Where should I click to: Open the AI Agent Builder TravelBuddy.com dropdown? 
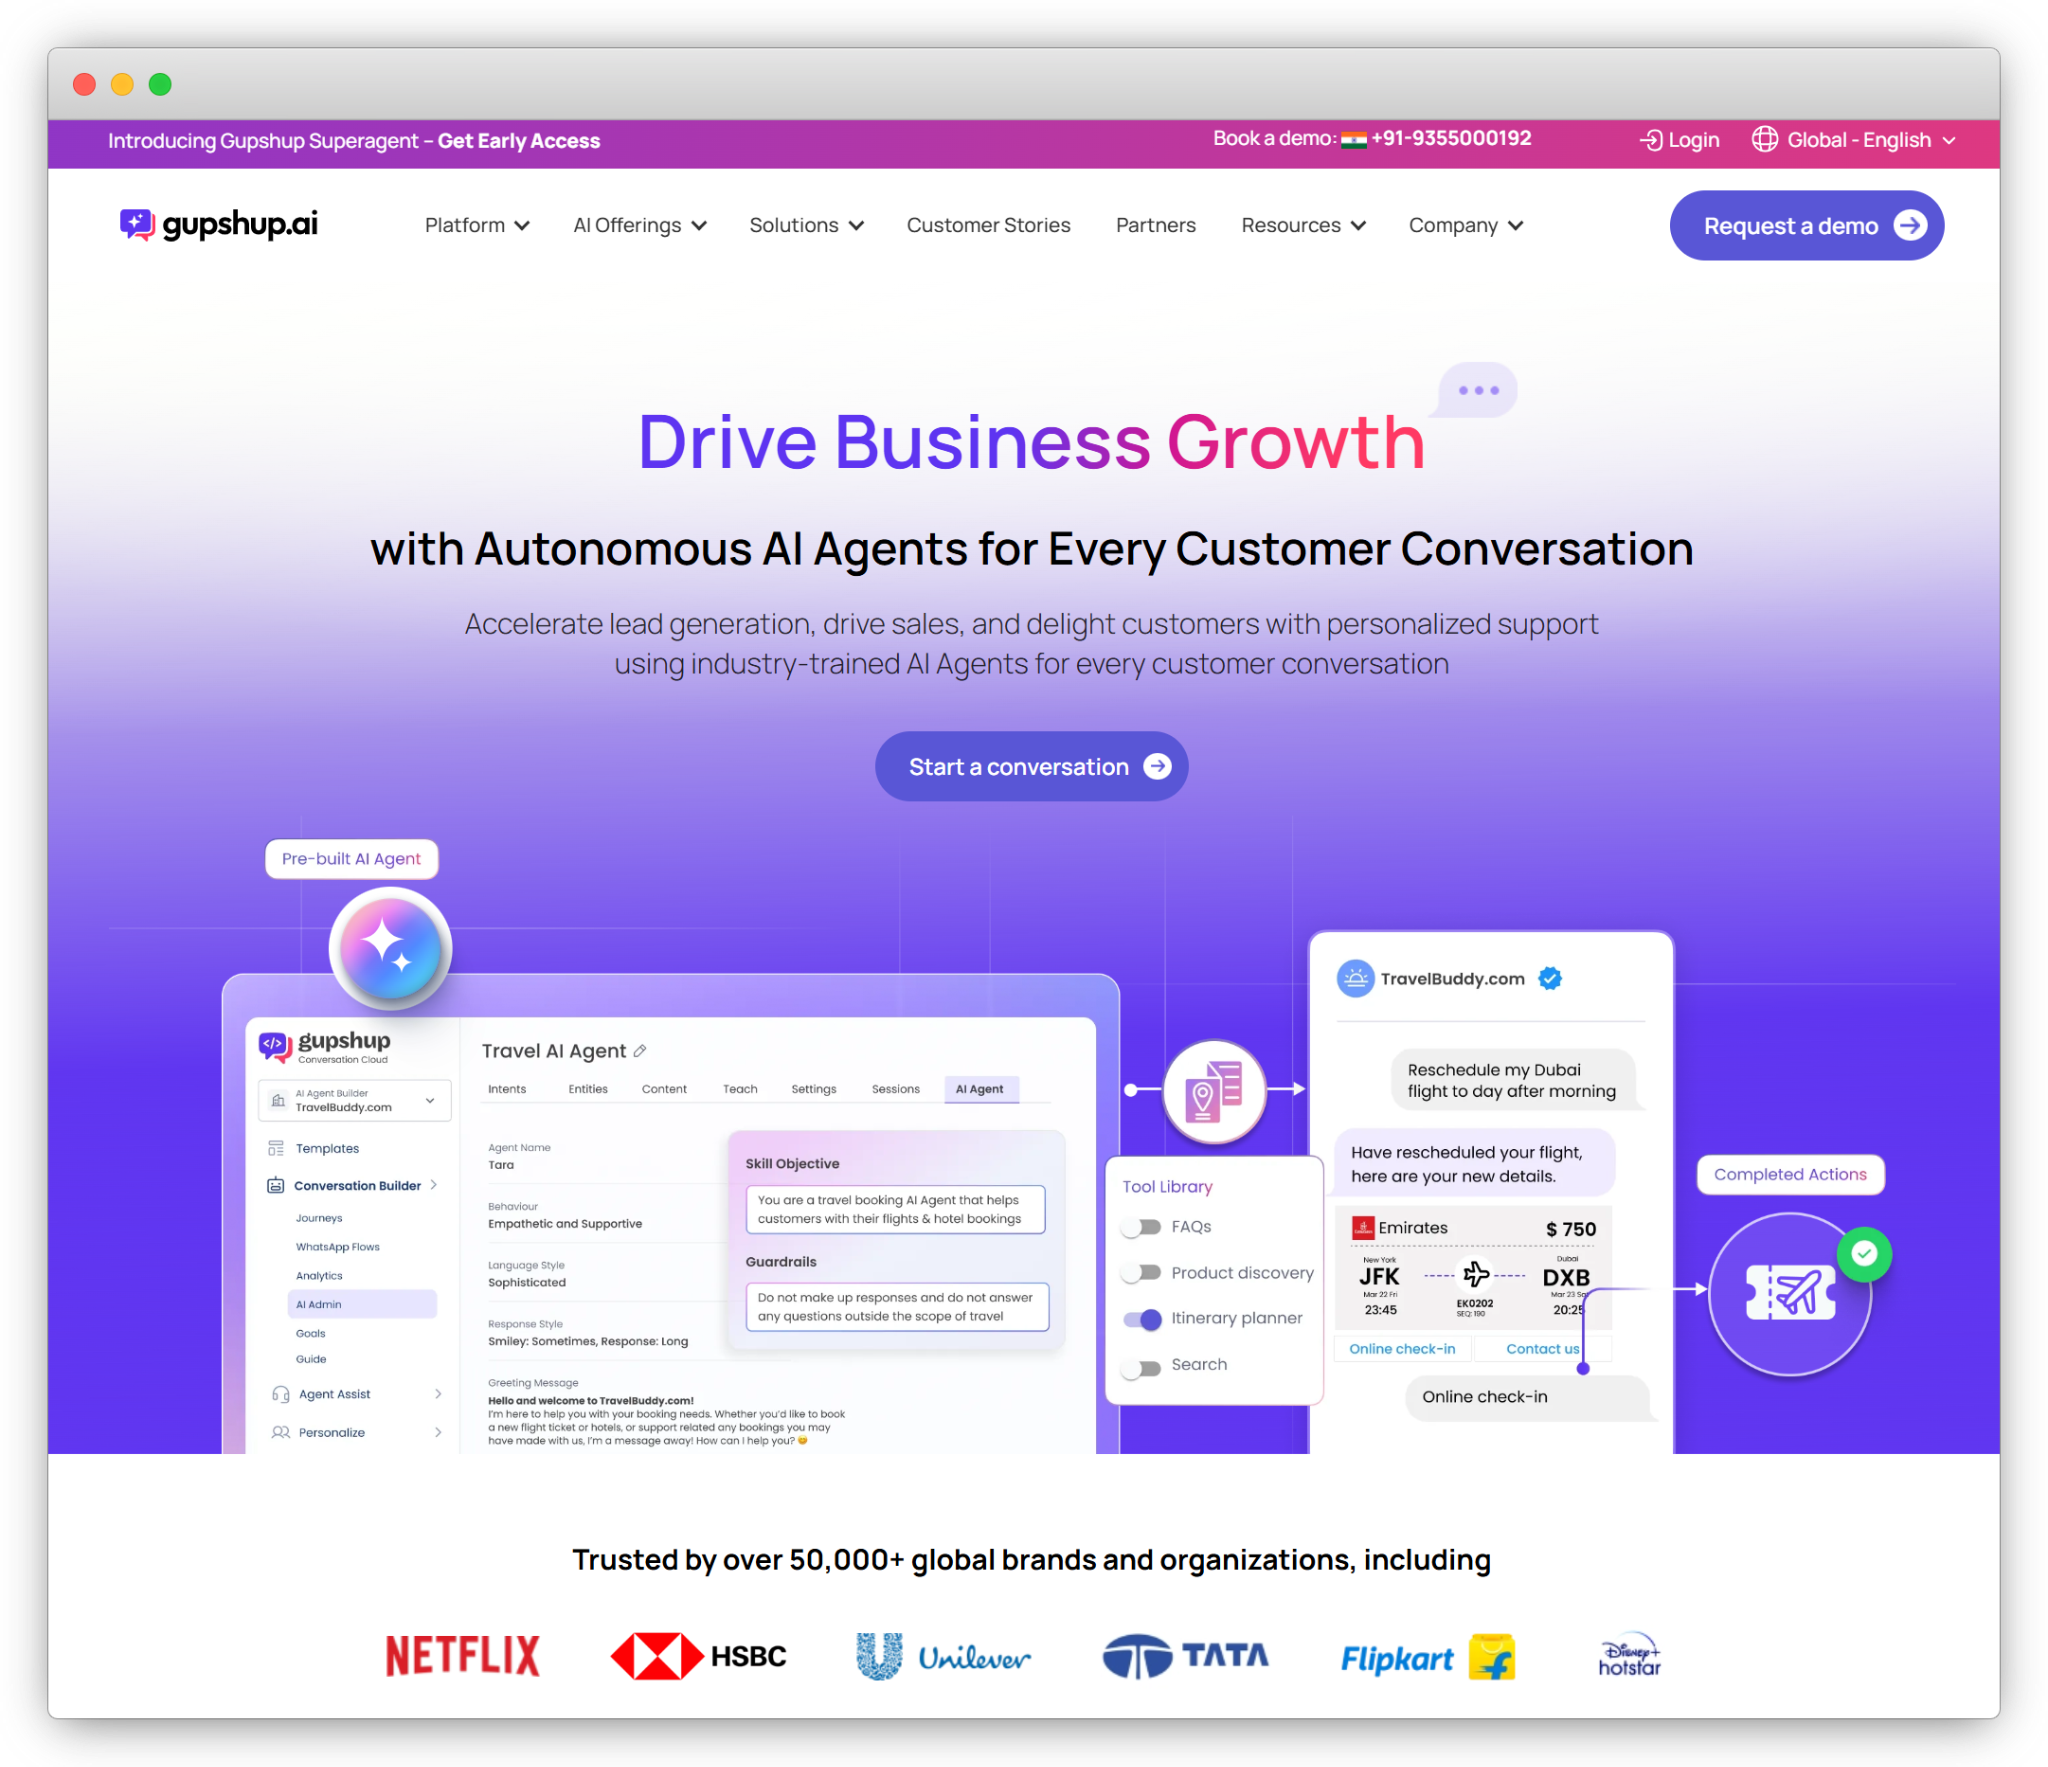355,1100
